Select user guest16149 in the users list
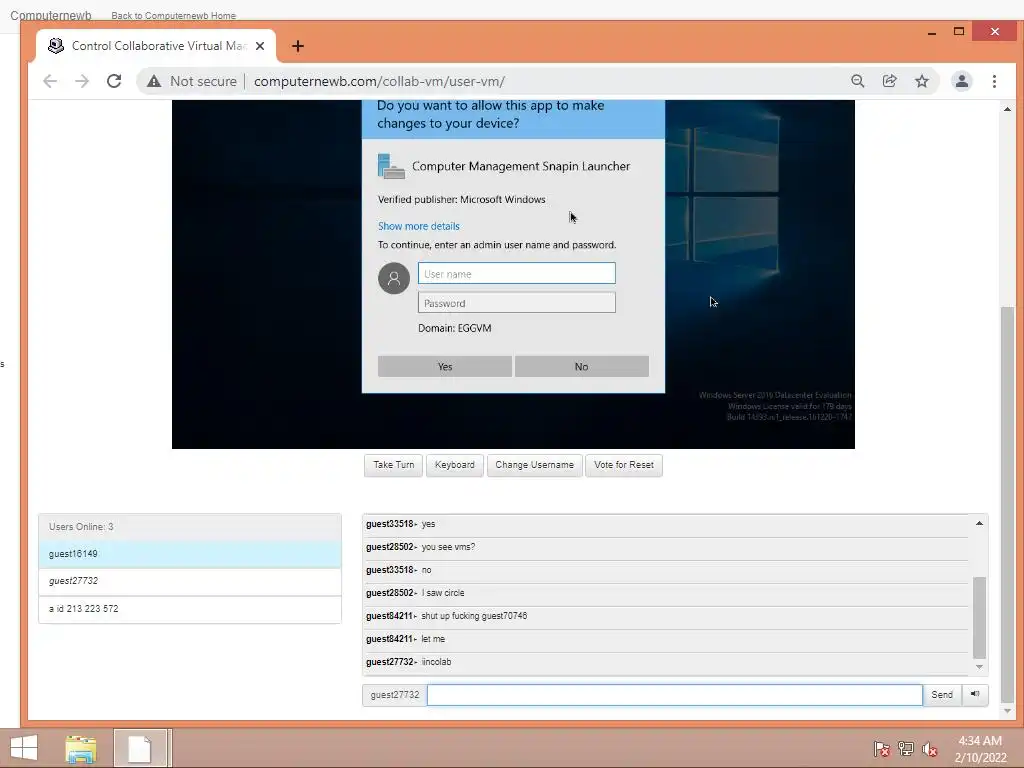The height and width of the screenshot is (768, 1024). tap(190, 554)
